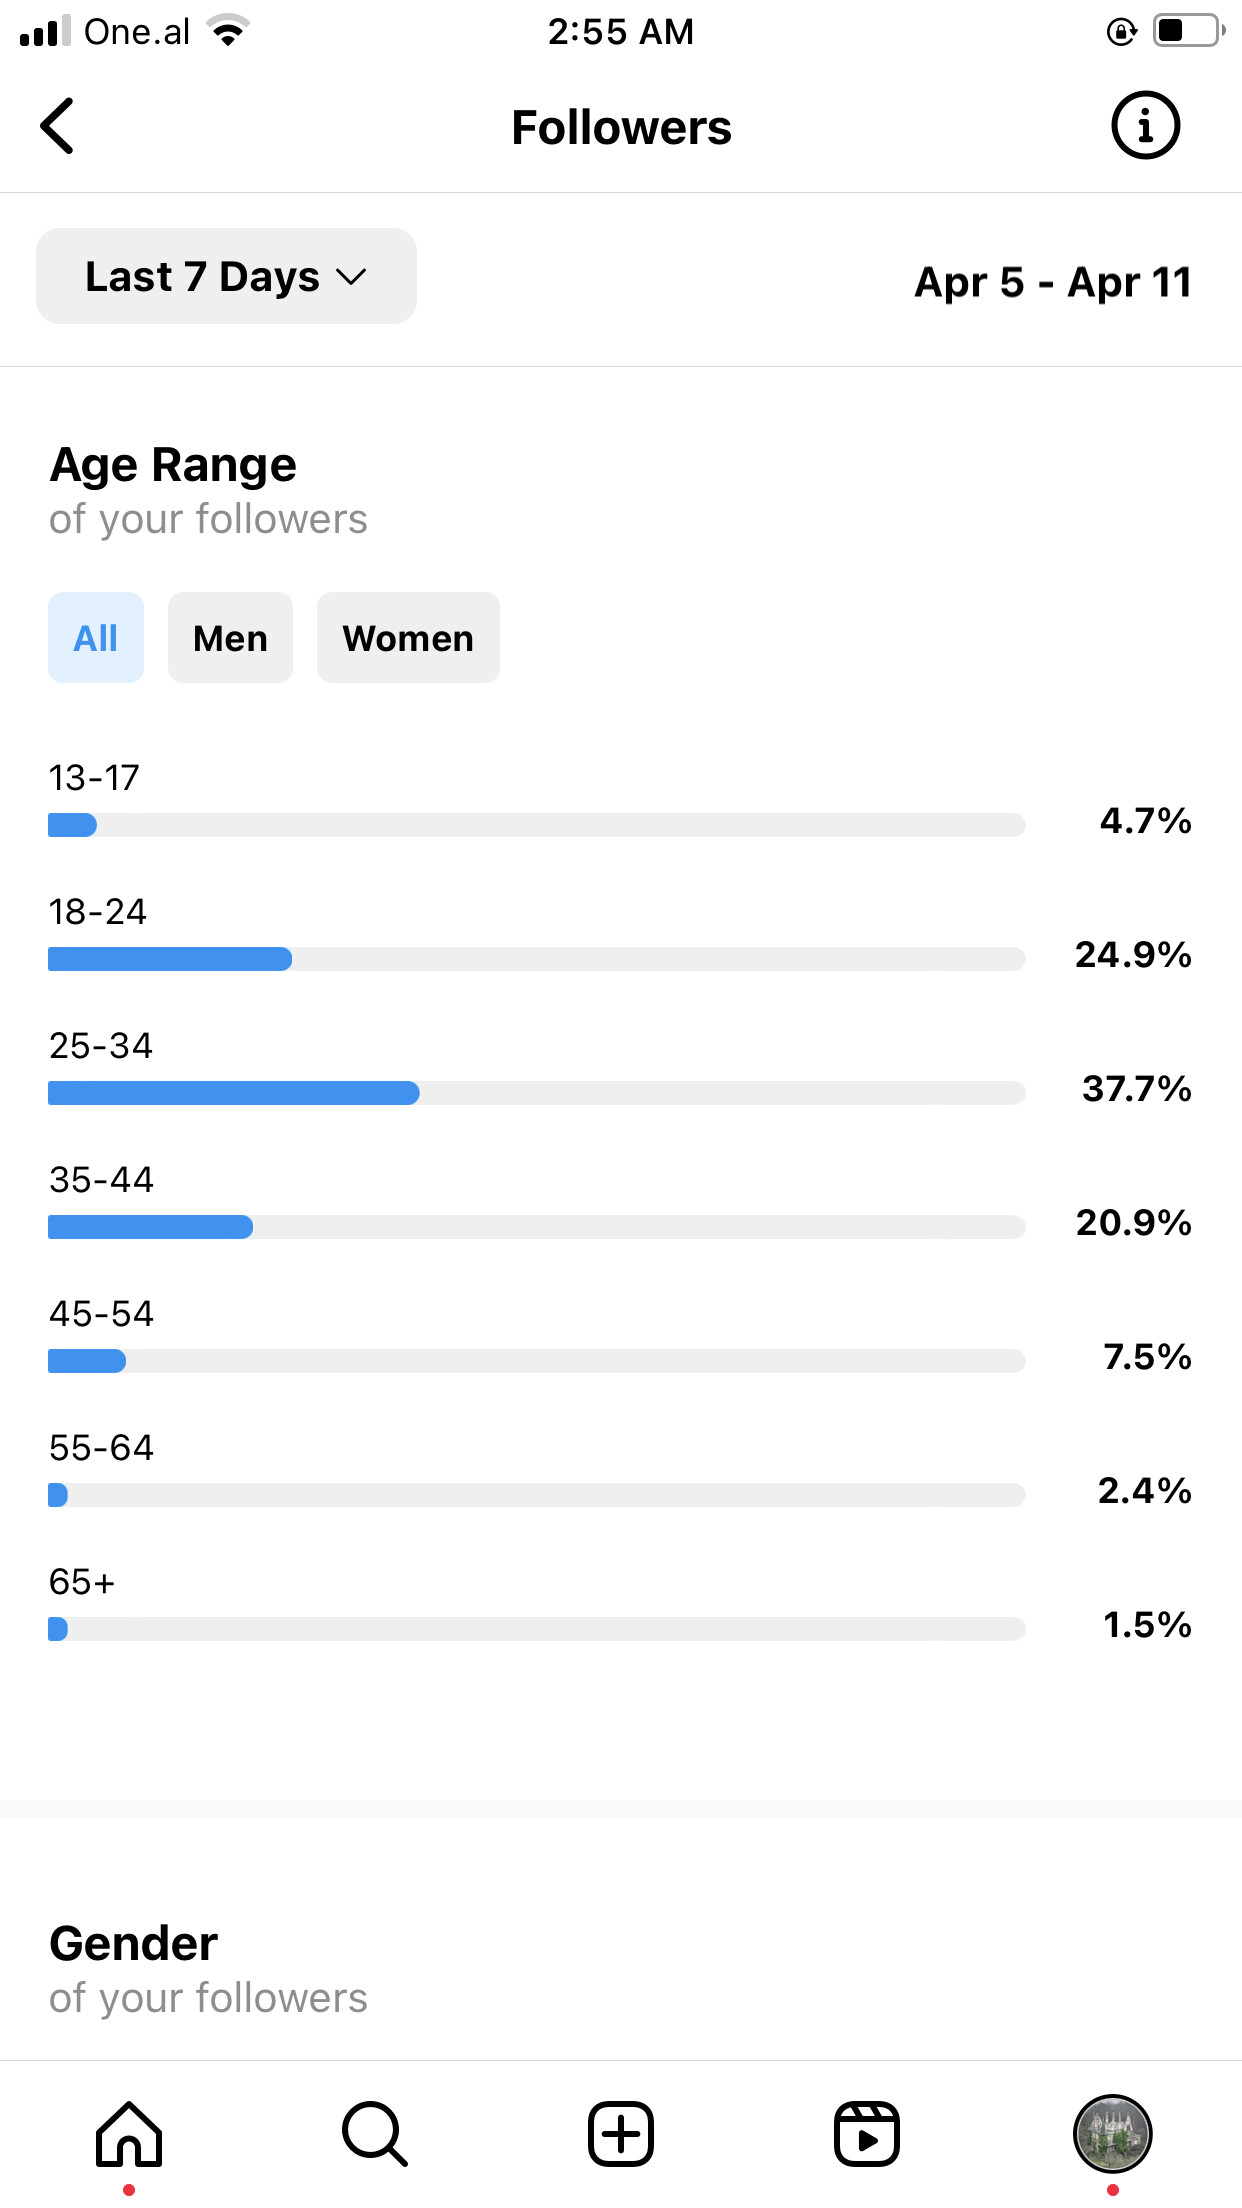The image size is (1242, 2208).
Task: Filter age range by Women
Action: coord(408,638)
